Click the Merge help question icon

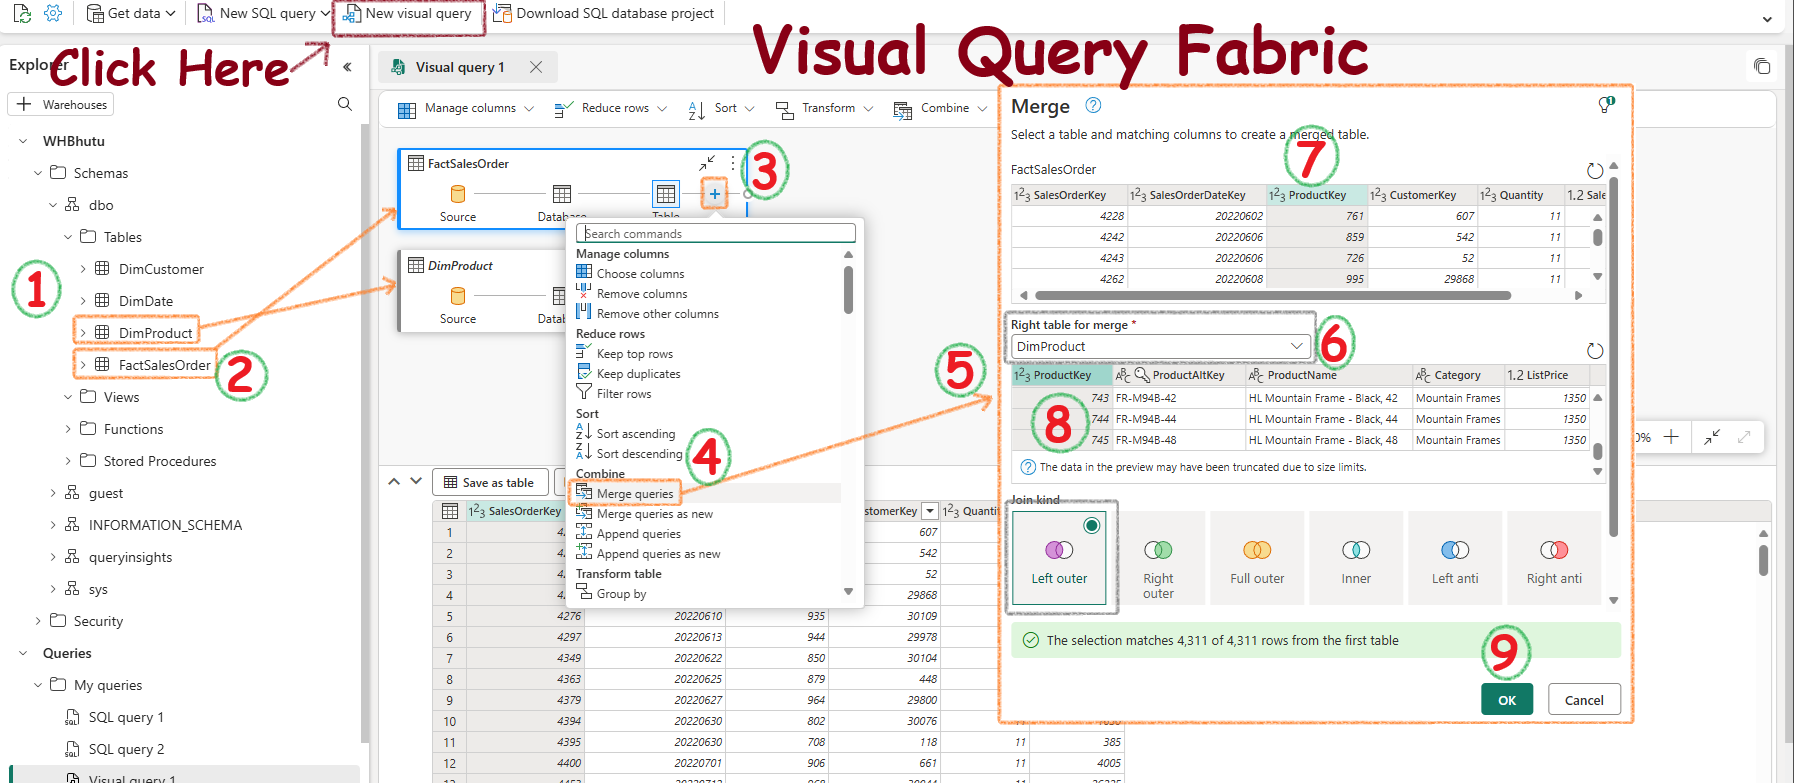point(1093,105)
